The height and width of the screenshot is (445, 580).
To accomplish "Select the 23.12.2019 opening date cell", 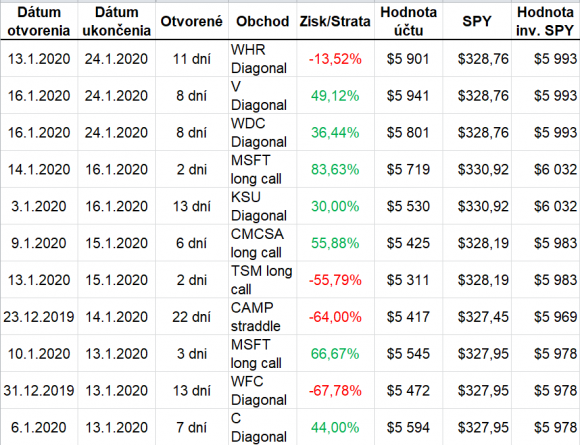I will coord(39,317).
